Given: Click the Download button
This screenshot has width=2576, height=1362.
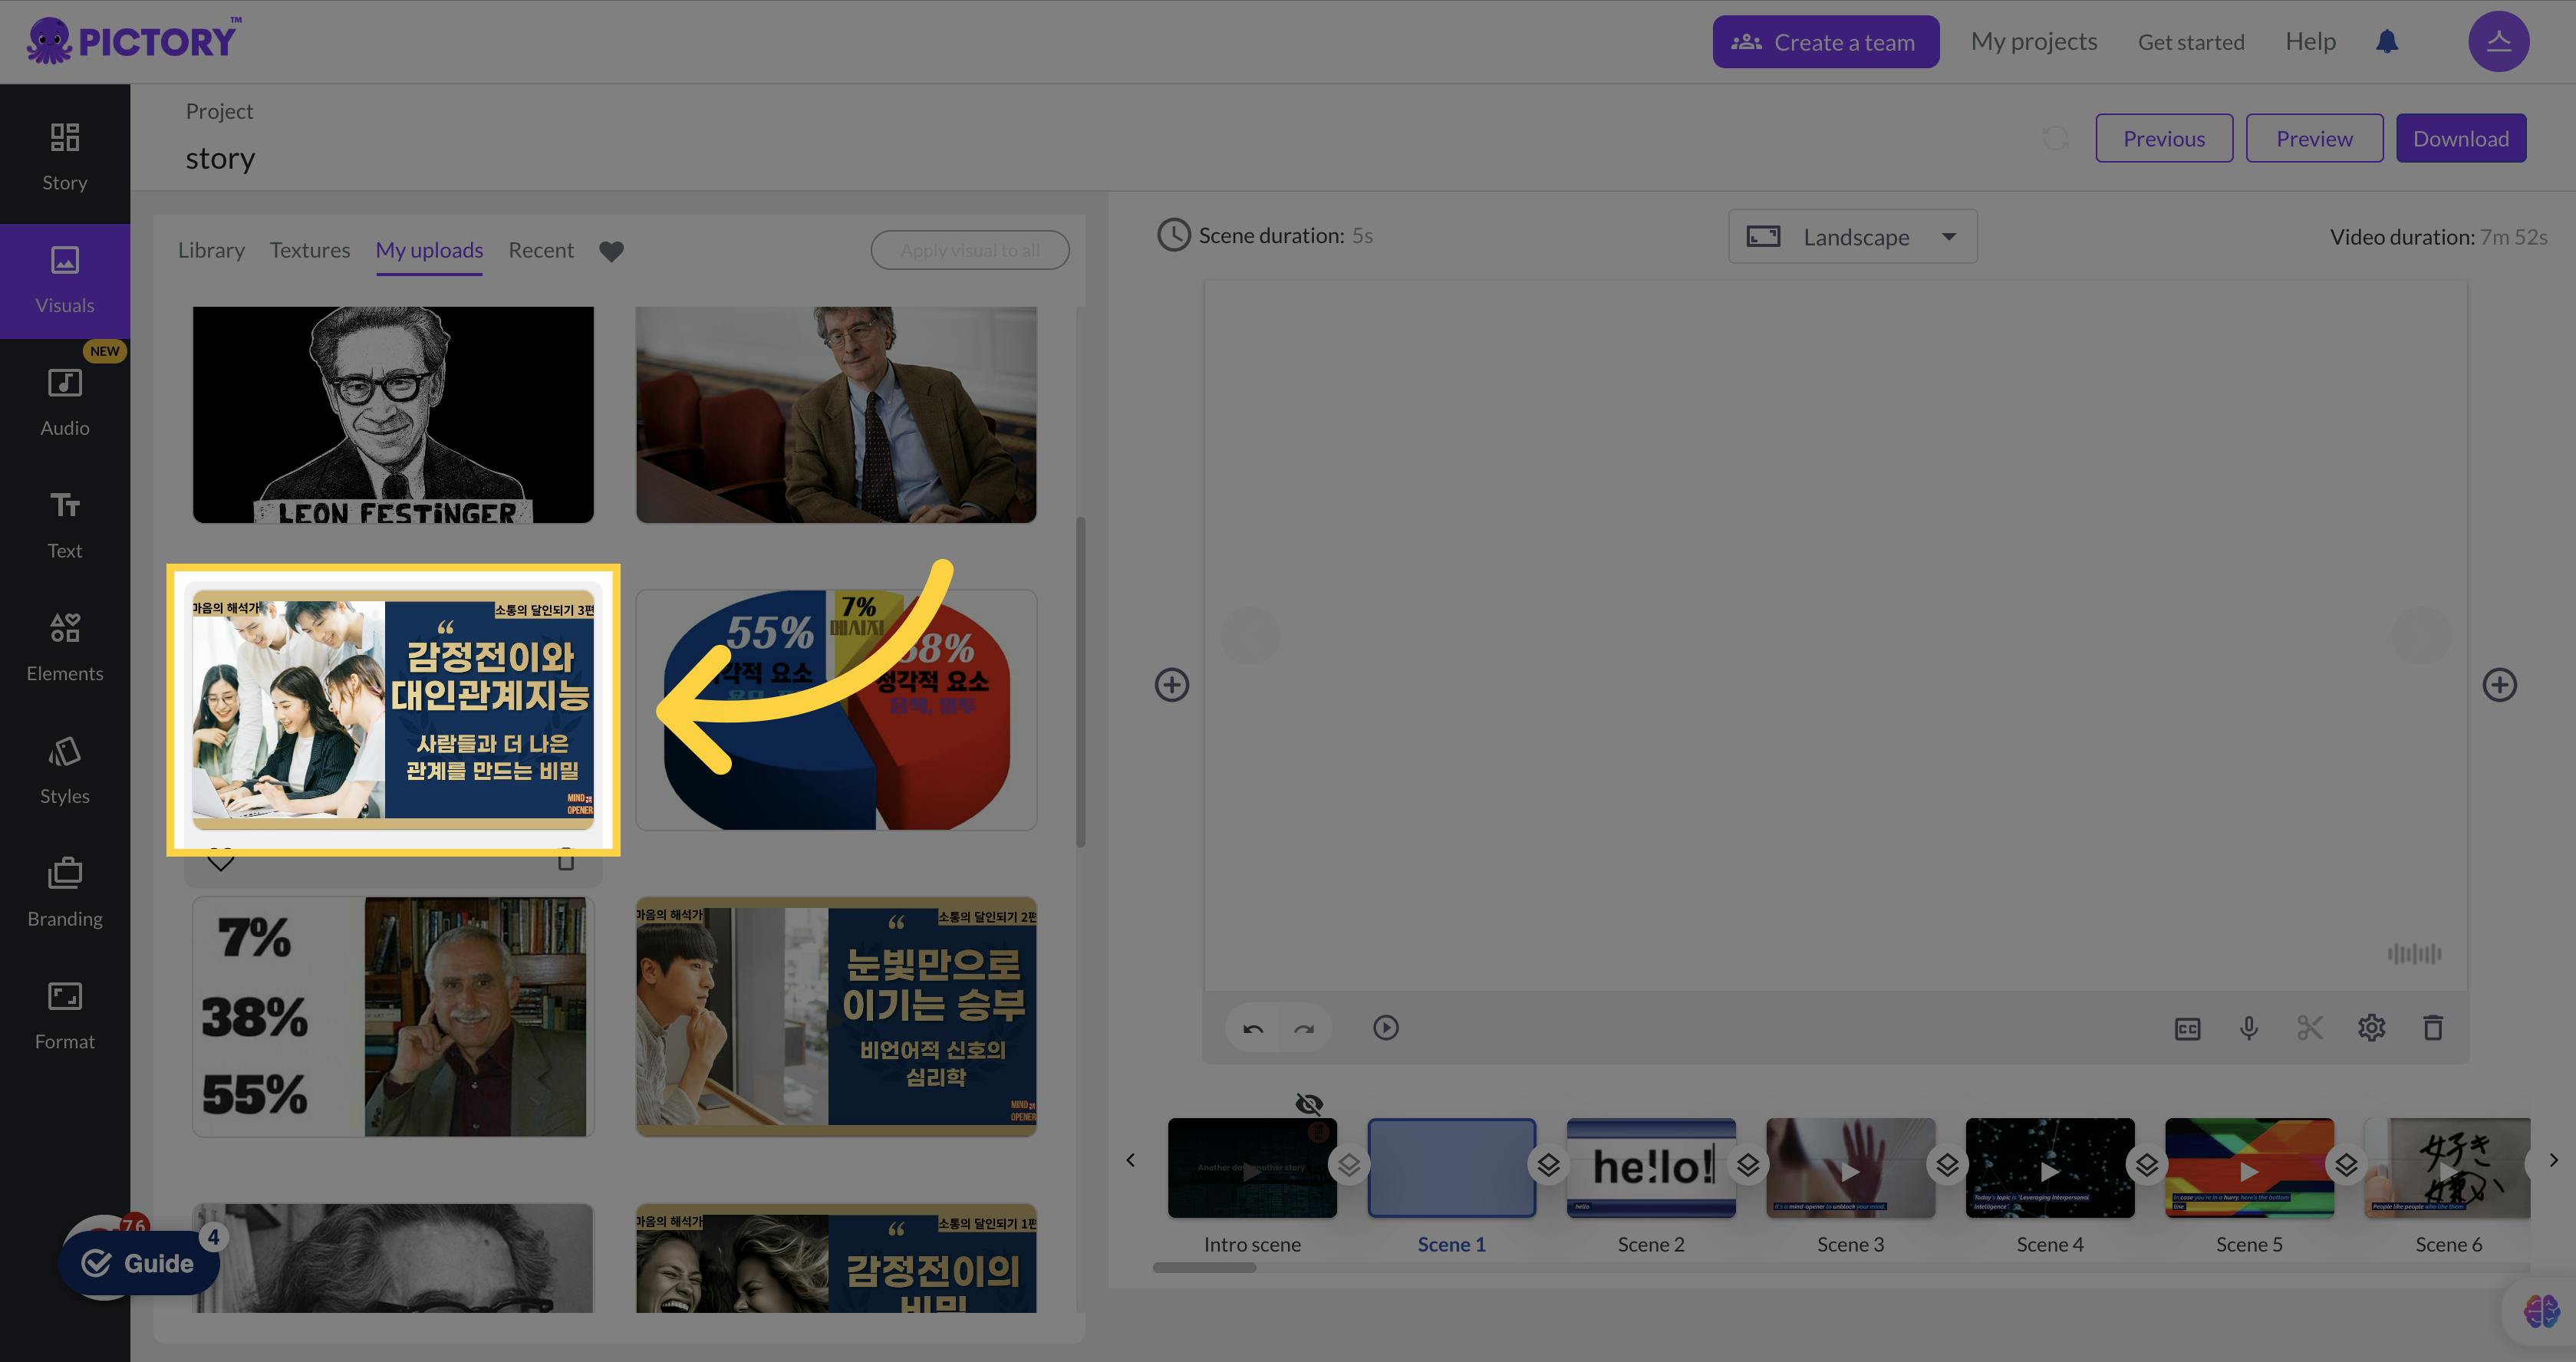Looking at the screenshot, I should pyautogui.click(x=2461, y=138).
